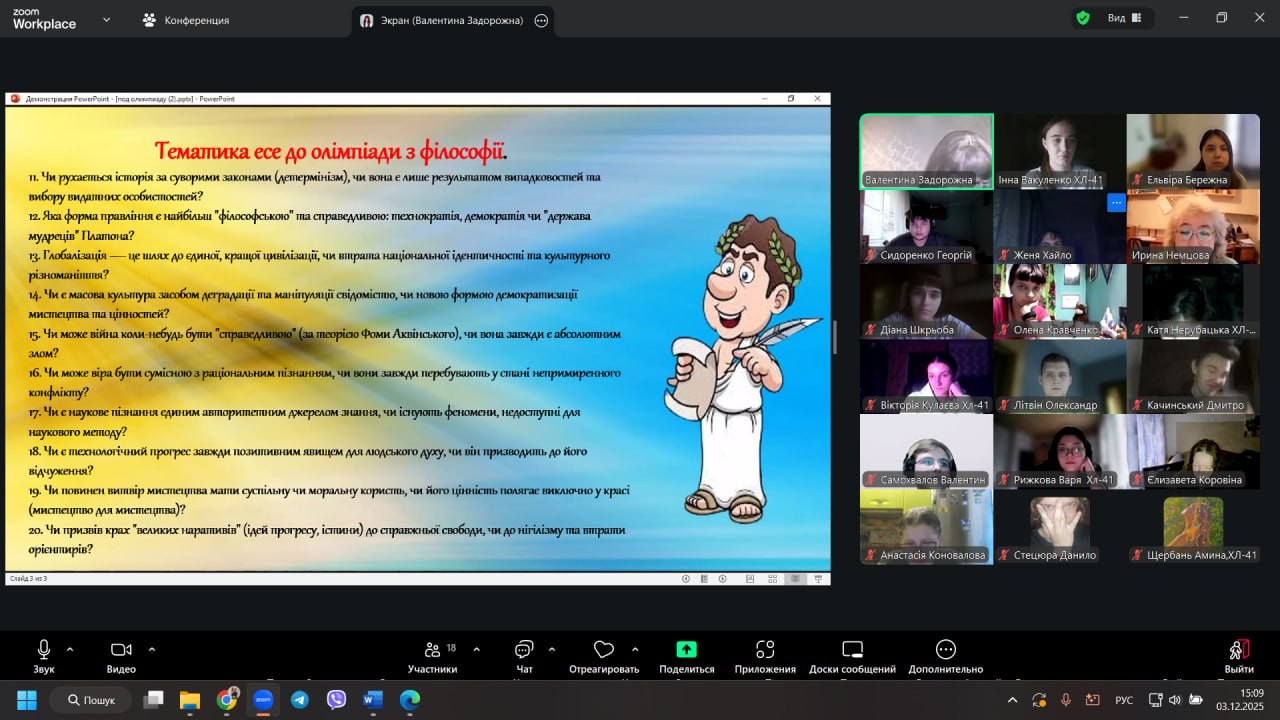Click the divider handle between panels
1280x720 pixels.
pos(835,338)
